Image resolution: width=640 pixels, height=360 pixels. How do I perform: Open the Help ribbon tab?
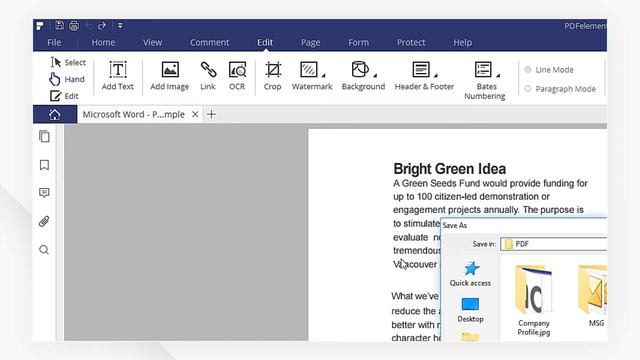pos(462,42)
